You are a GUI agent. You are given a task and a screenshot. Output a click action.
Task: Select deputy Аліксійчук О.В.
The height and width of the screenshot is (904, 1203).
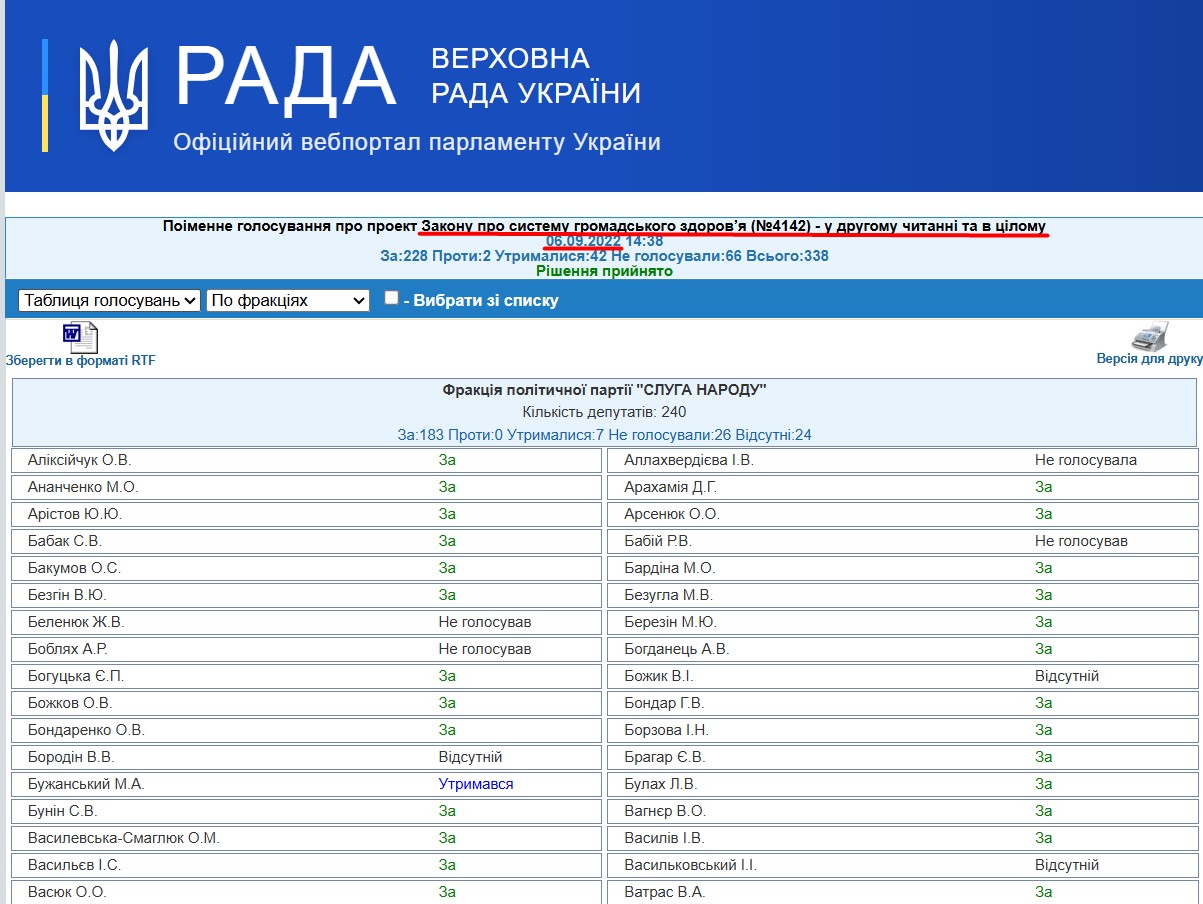[x=80, y=460]
